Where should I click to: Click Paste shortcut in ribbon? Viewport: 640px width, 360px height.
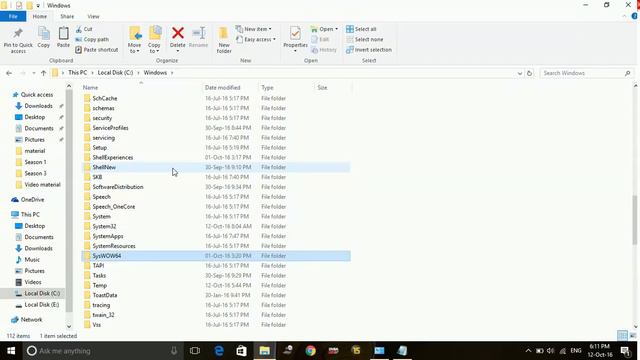coord(97,49)
